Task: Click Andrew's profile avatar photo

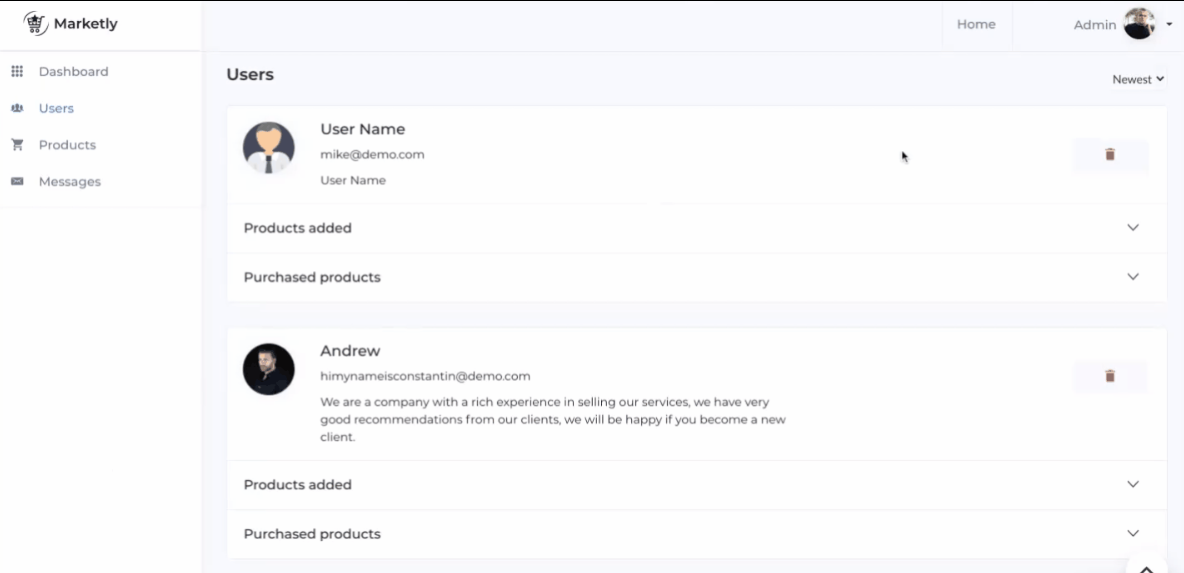Action: (x=268, y=369)
